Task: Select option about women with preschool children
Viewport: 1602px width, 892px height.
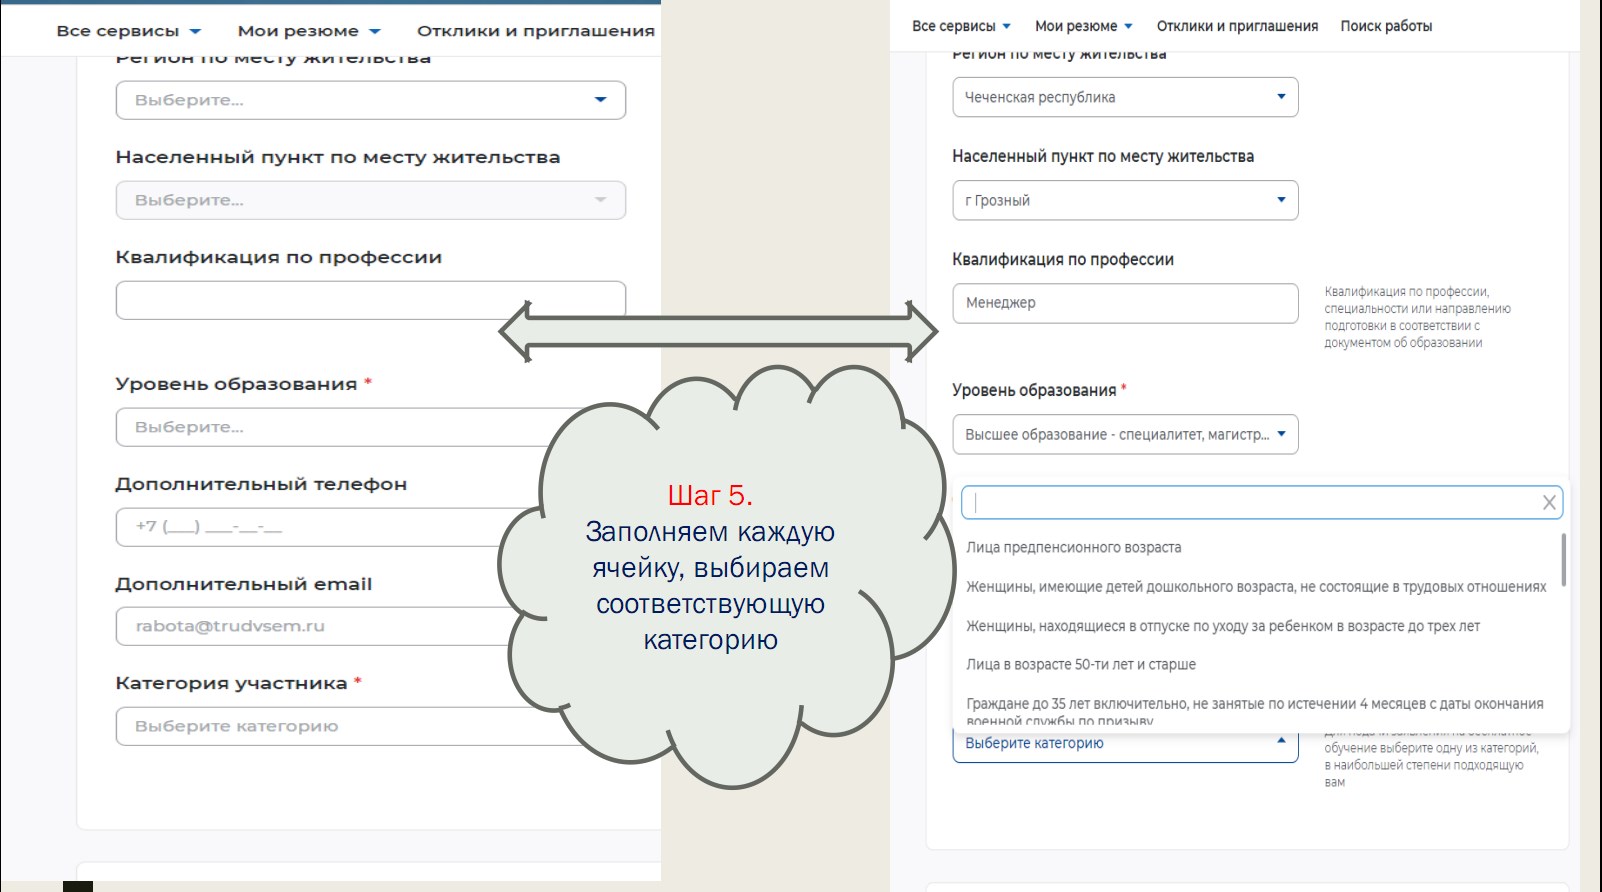Action: point(1255,587)
